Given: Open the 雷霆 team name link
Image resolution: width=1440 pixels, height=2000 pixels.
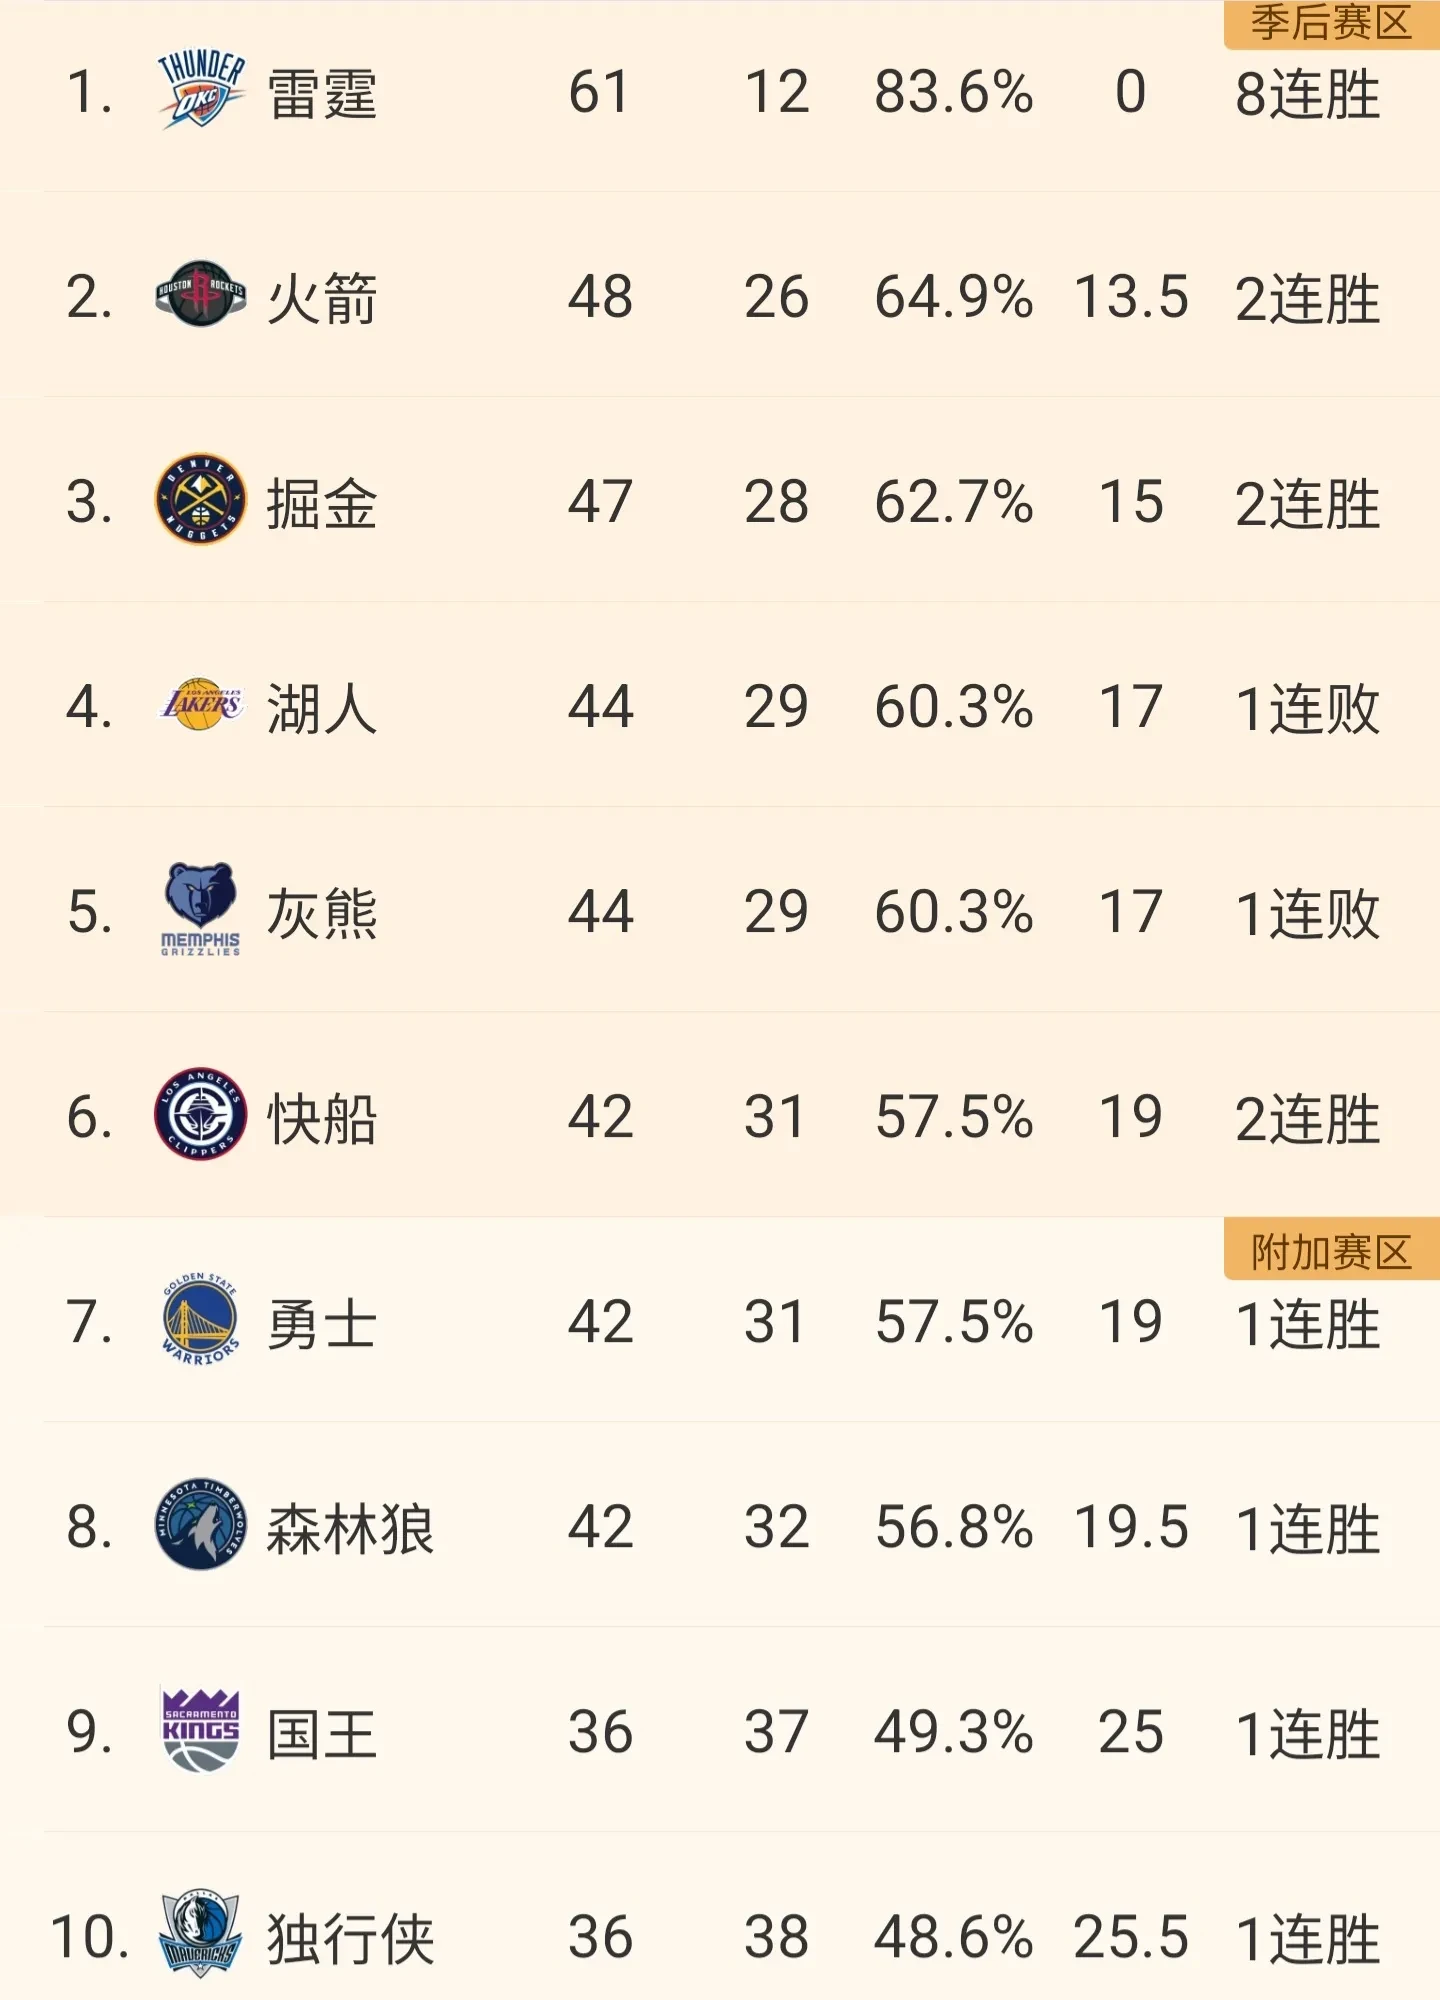Looking at the screenshot, I should 322,94.
